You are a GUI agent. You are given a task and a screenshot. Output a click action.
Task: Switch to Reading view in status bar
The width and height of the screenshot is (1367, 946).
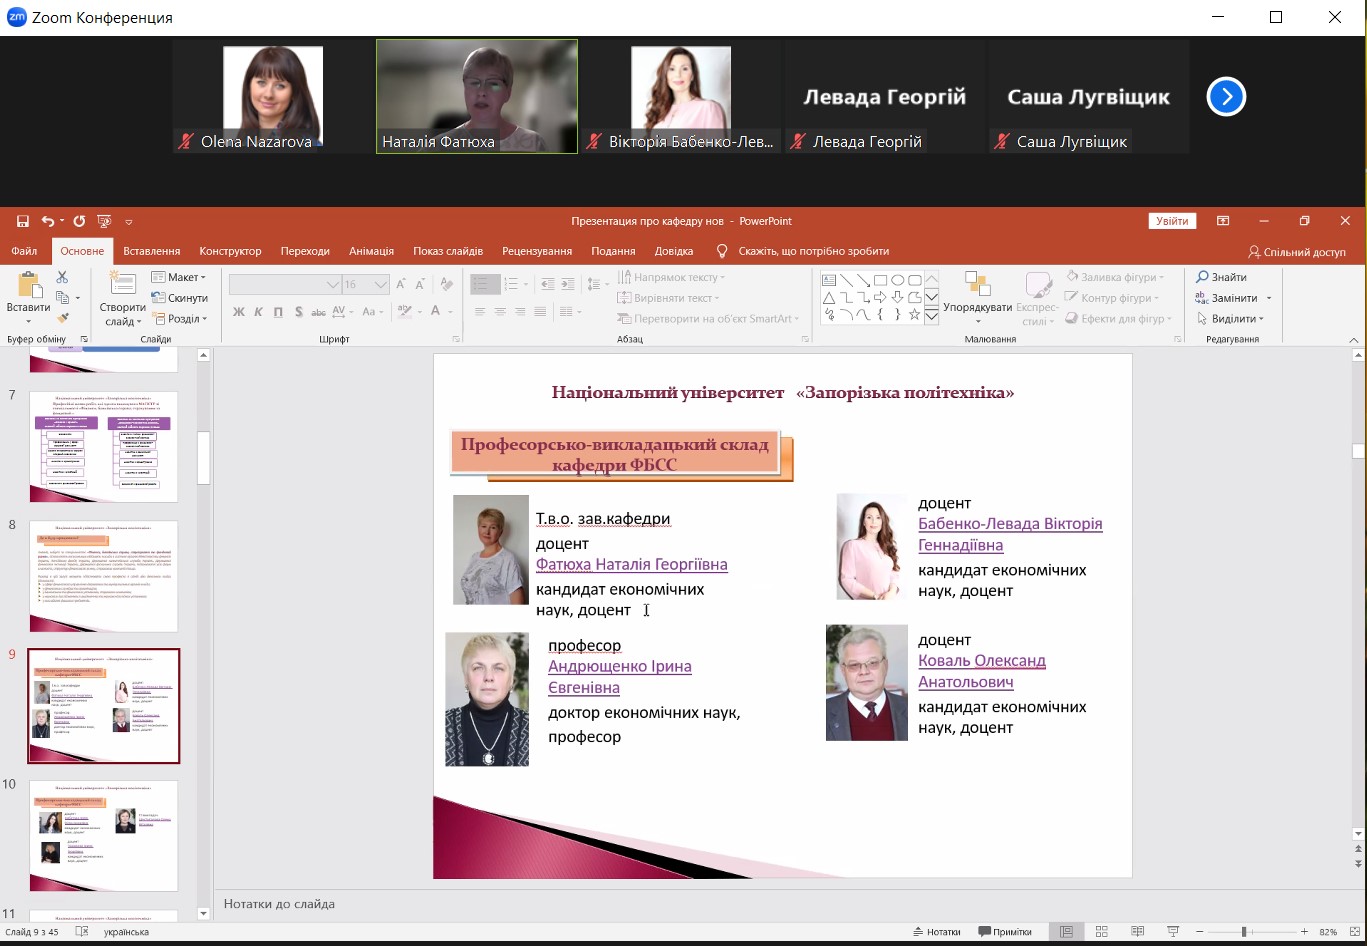(1137, 932)
